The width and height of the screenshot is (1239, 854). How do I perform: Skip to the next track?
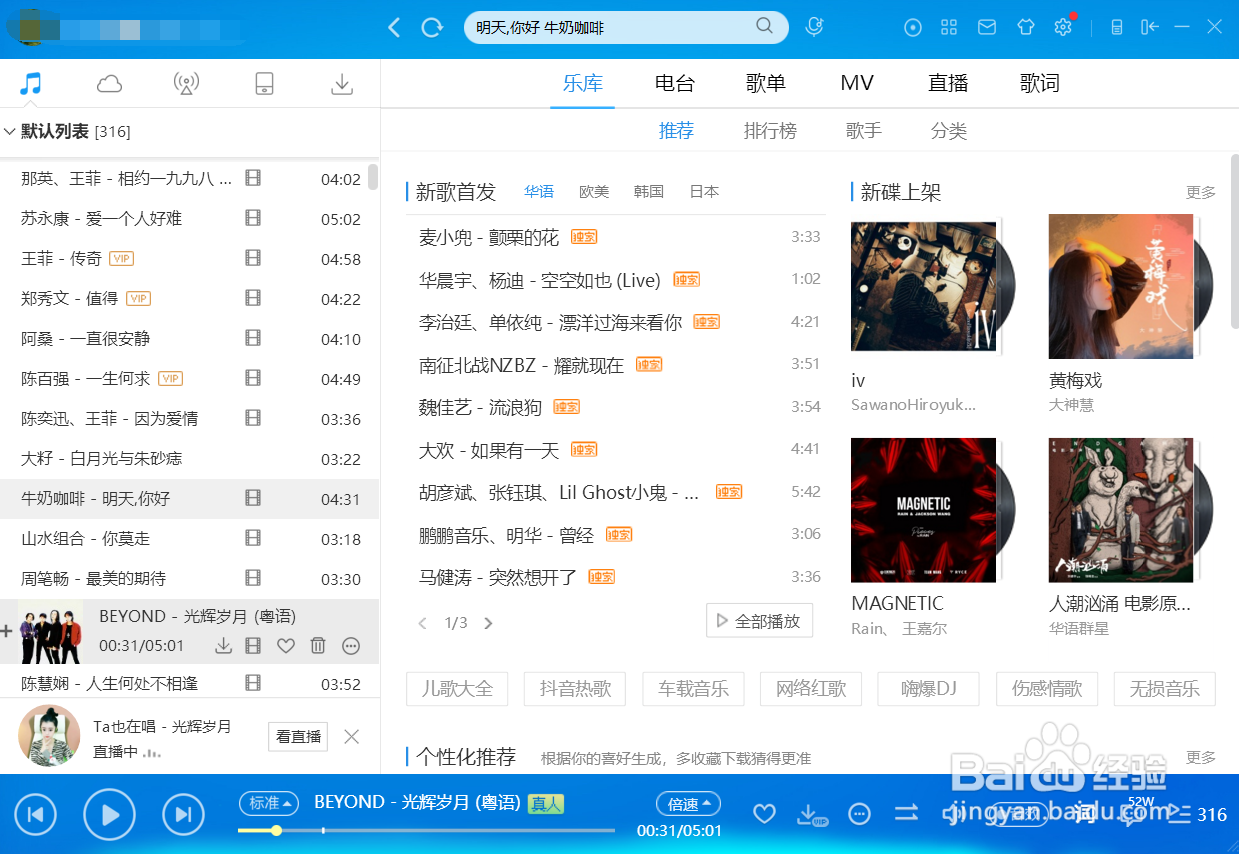pyautogui.click(x=183, y=814)
